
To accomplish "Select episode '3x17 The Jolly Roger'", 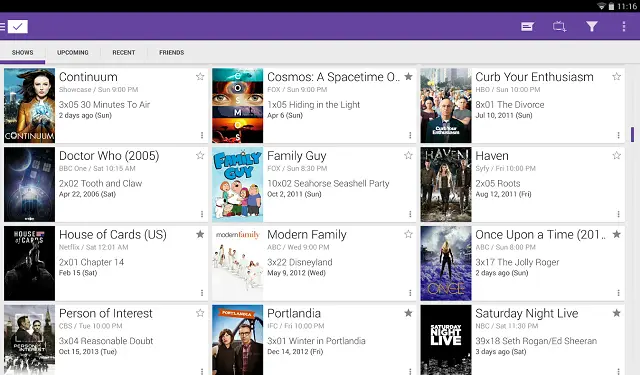I will click(x=517, y=262).
